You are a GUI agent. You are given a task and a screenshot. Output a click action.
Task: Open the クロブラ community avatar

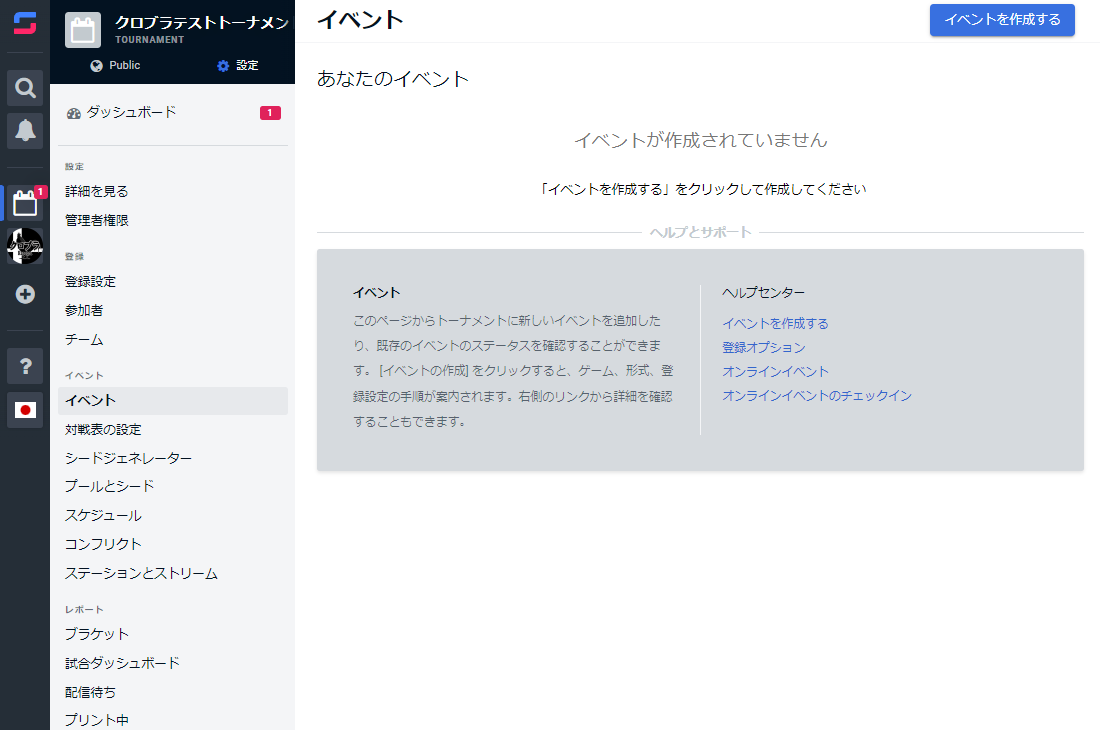[25, 246]
